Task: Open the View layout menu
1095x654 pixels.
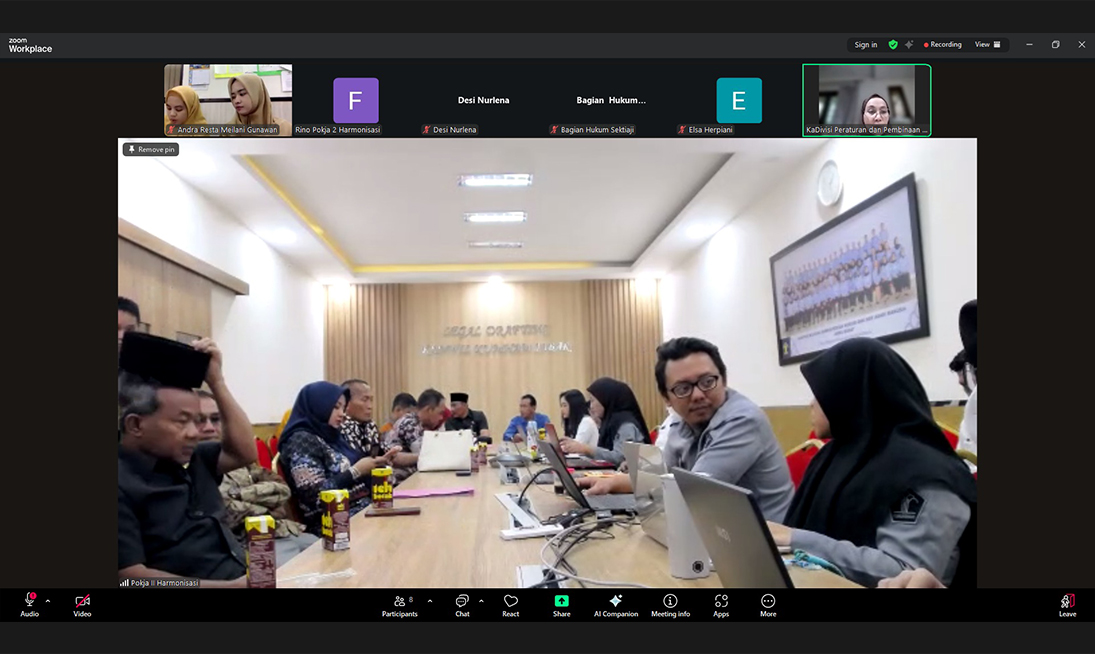Action: 987,45
